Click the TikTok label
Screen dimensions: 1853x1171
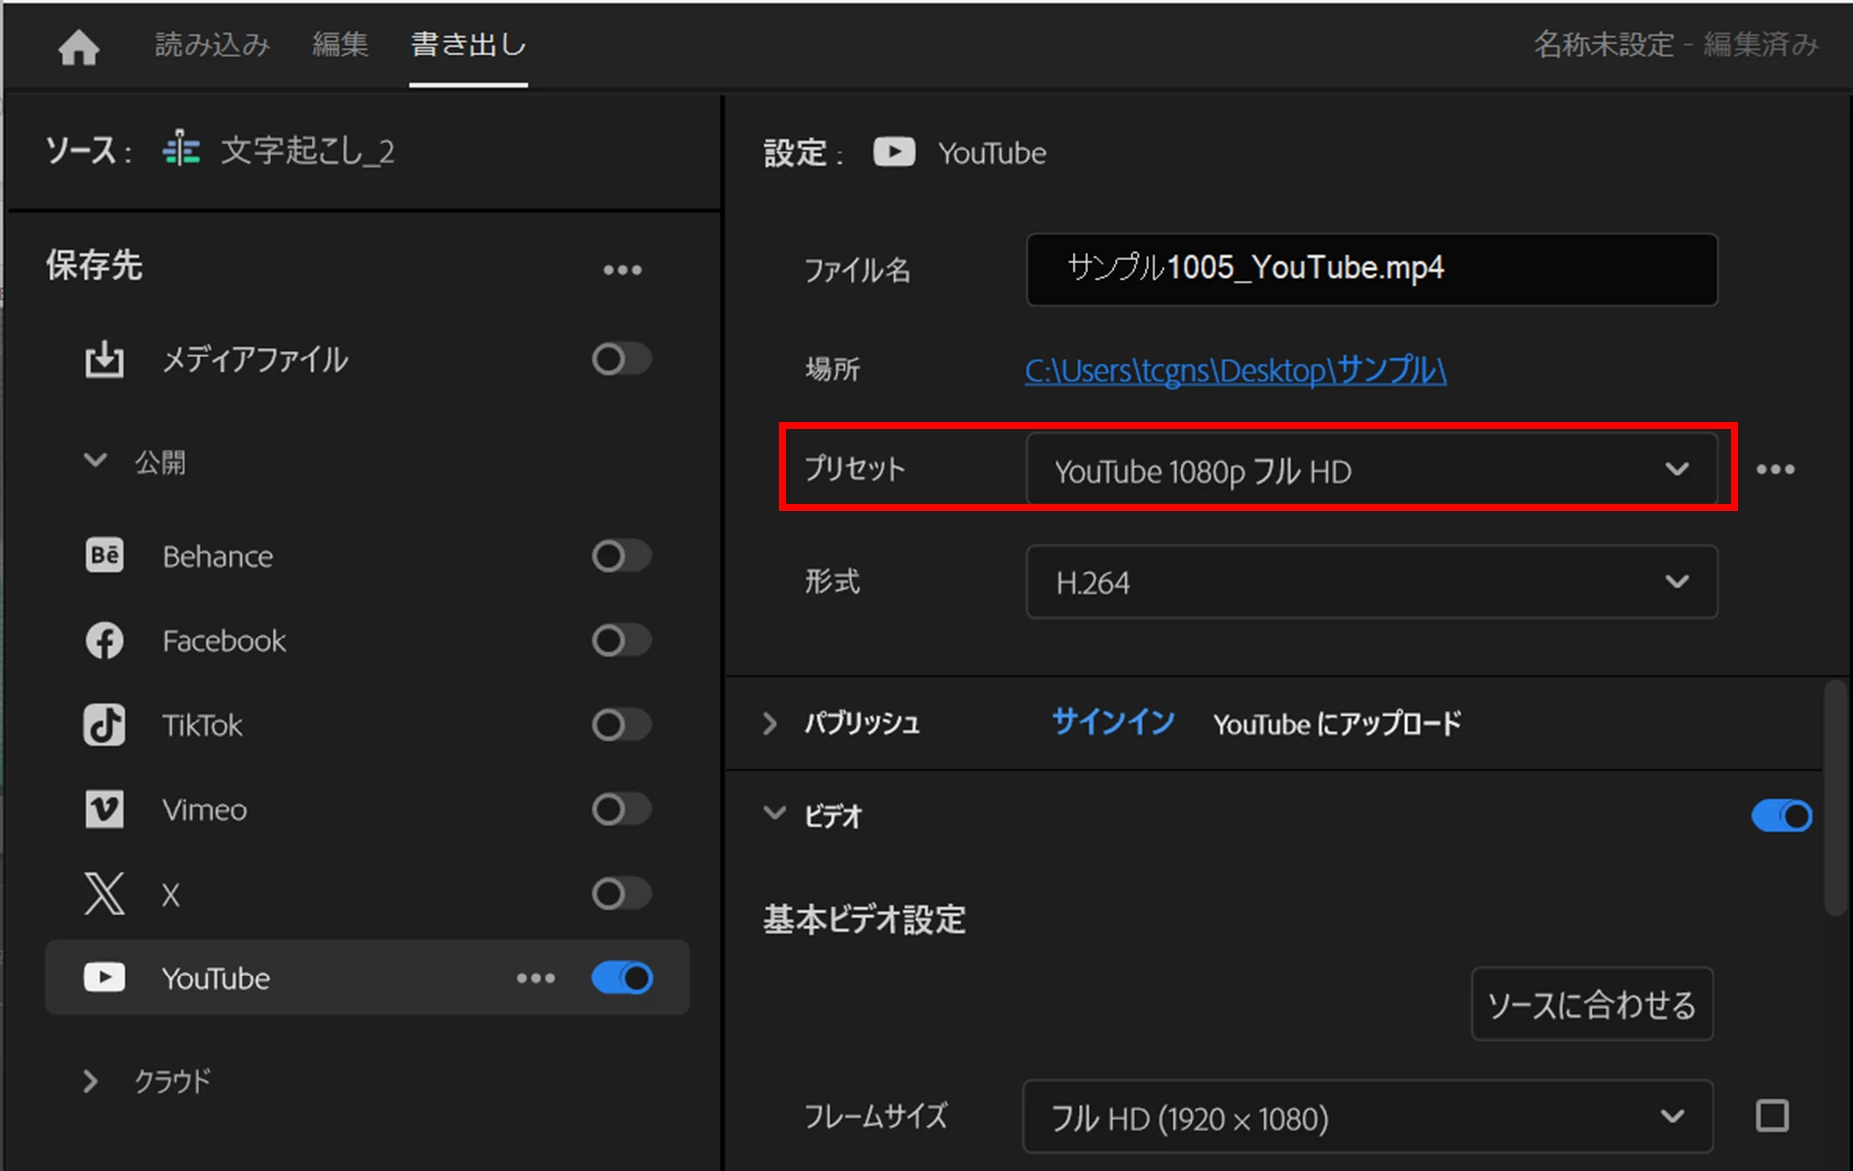click(202, 725)
